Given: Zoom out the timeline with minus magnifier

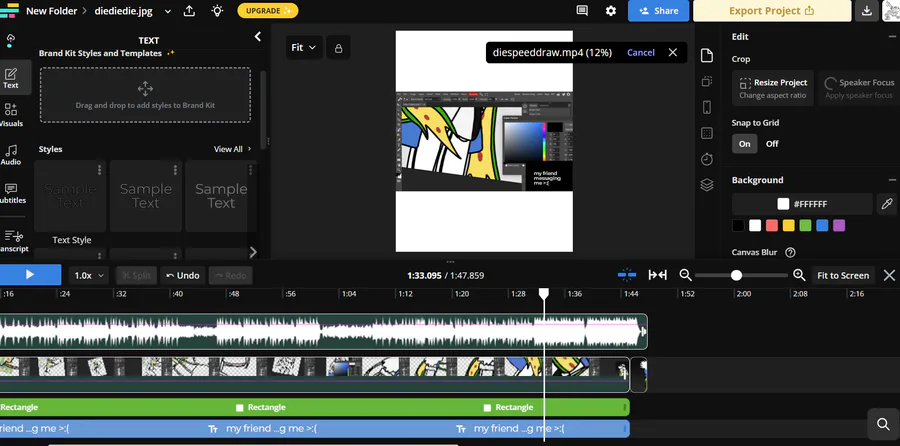Looking at the screenshot, I should (x=685, y=275).
